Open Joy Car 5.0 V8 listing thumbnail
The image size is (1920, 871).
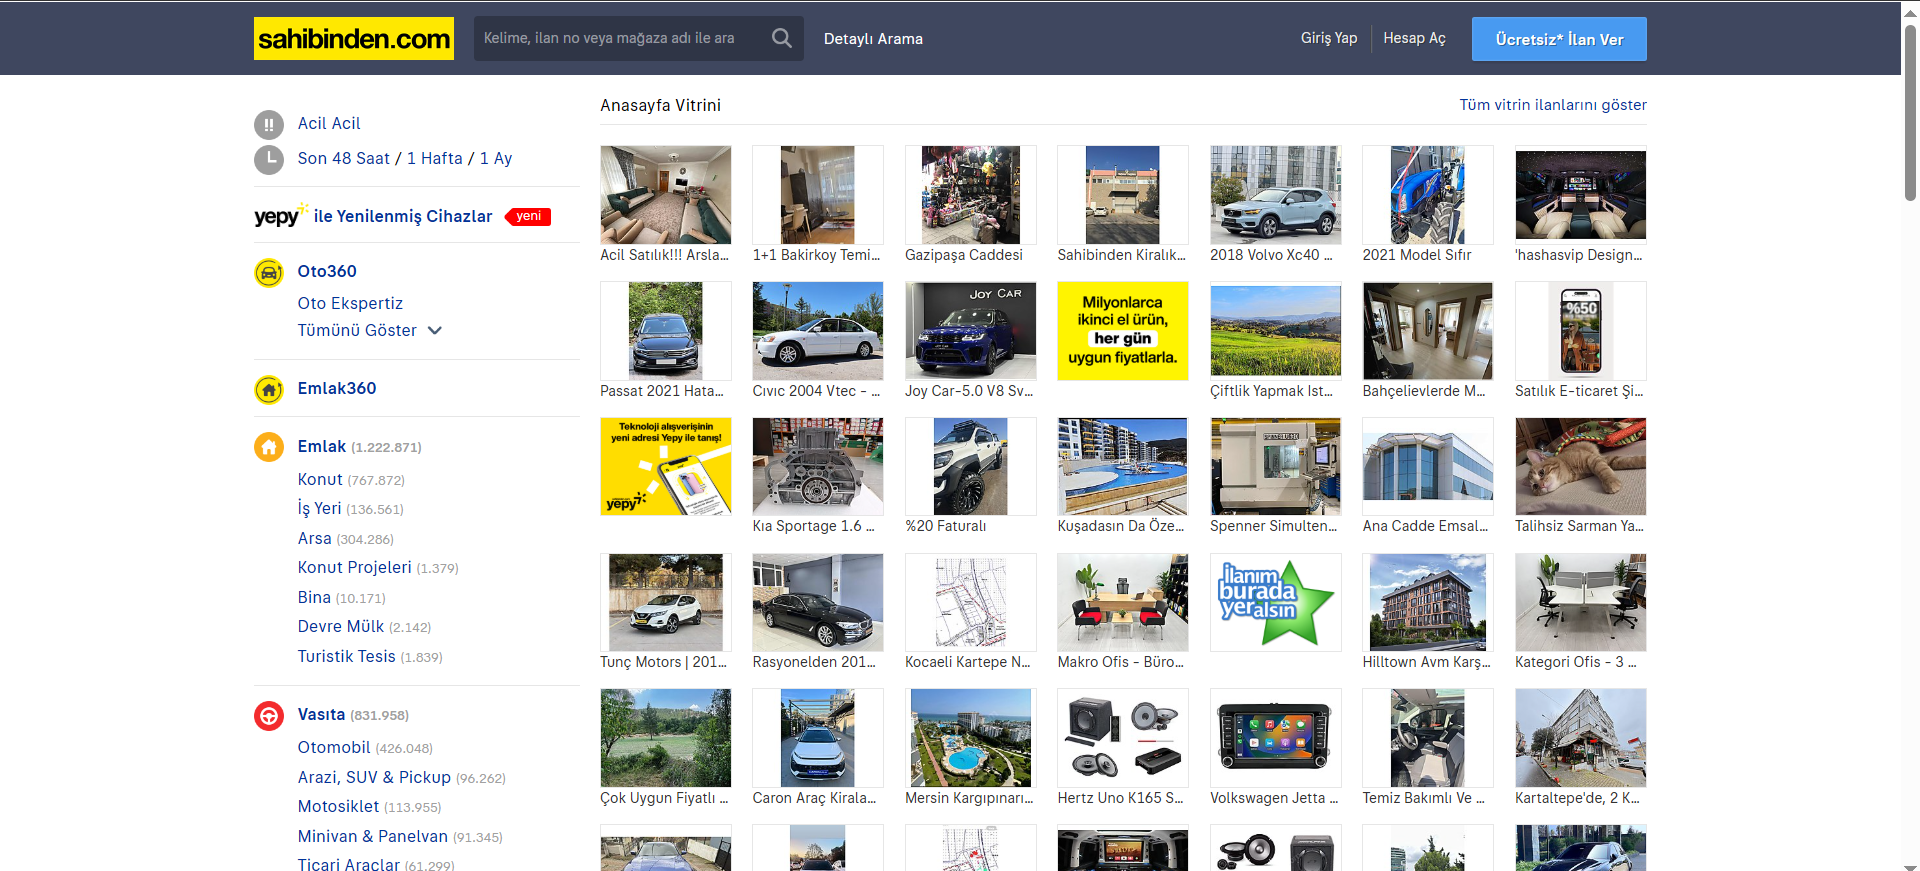pyautogui.click(x=971, y=331)
